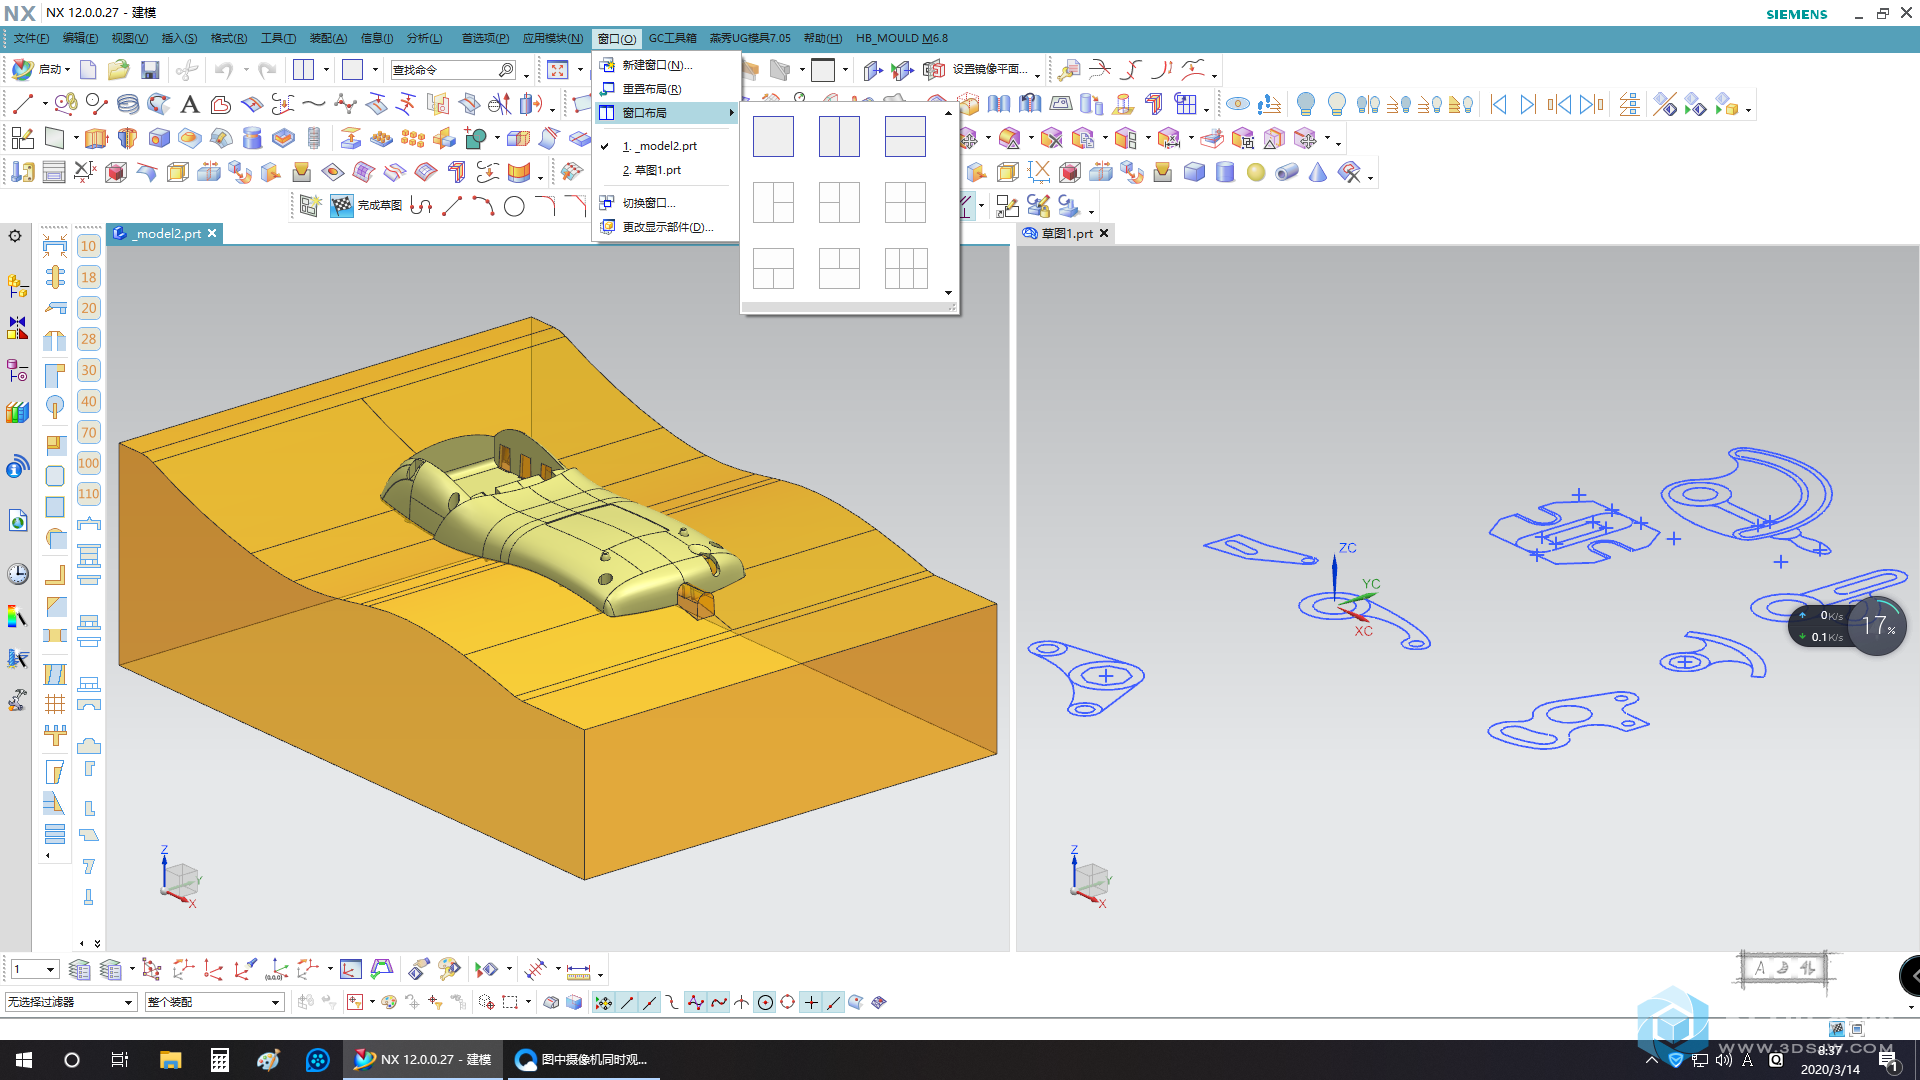Switch to the _model2.prt tab

click(165, 233)
